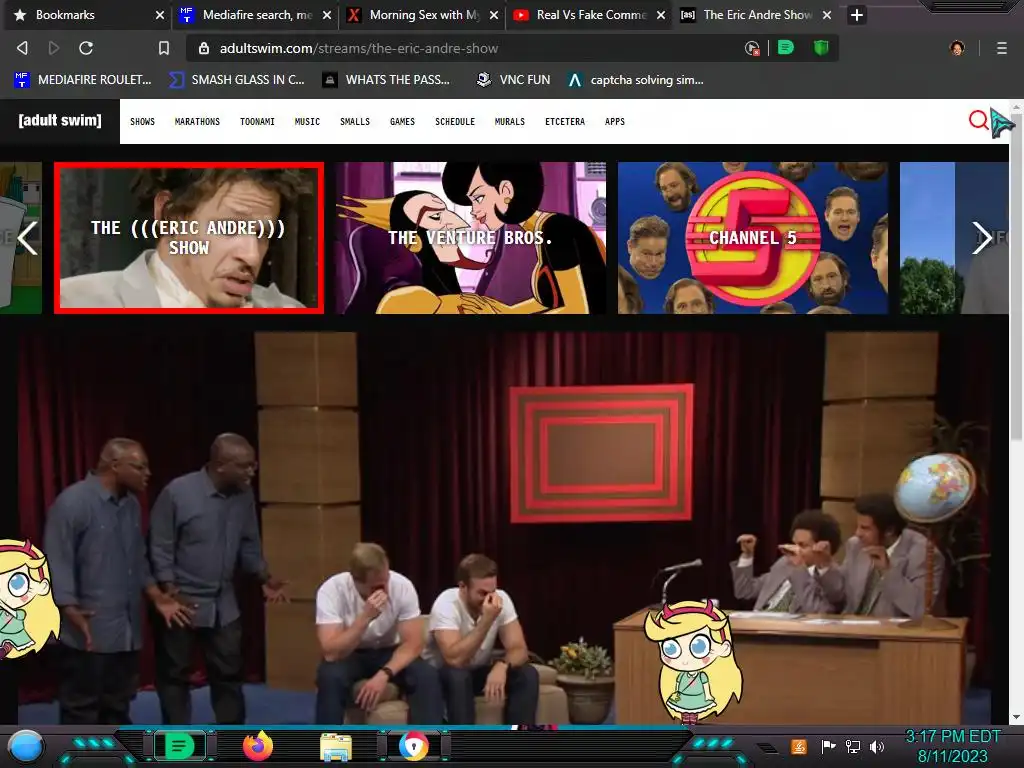Open the network tray icon

click(x=853, y=746)
